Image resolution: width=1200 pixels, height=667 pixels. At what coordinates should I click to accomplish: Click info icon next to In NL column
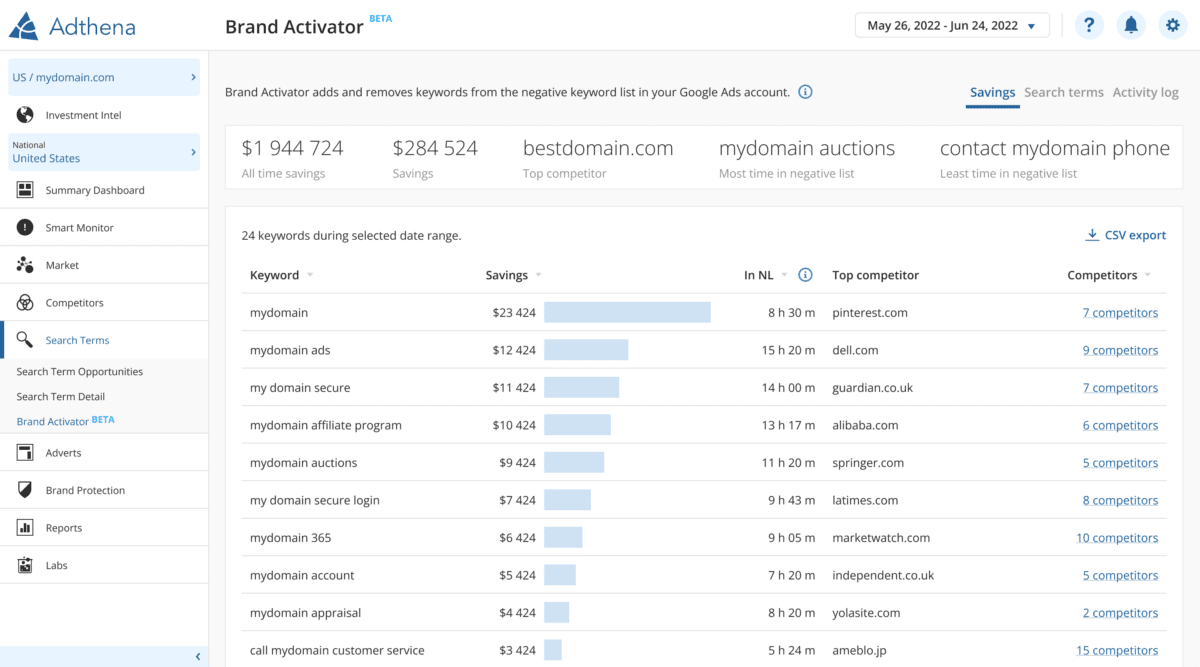(x=805, y=275)
